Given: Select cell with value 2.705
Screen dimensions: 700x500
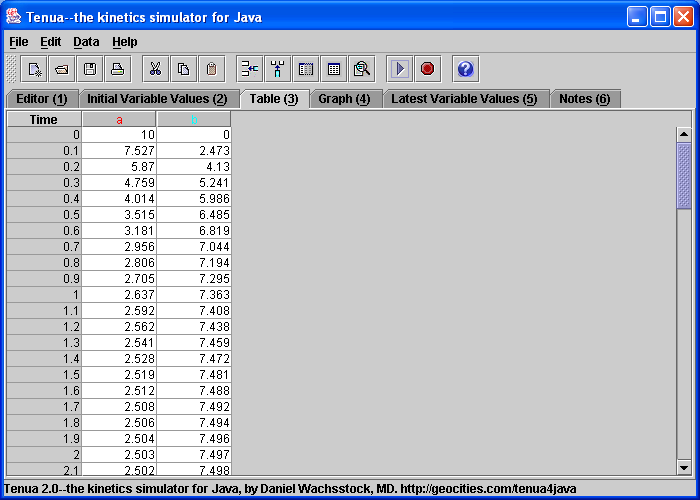Looking at the screenshot, I should [119, 279].
